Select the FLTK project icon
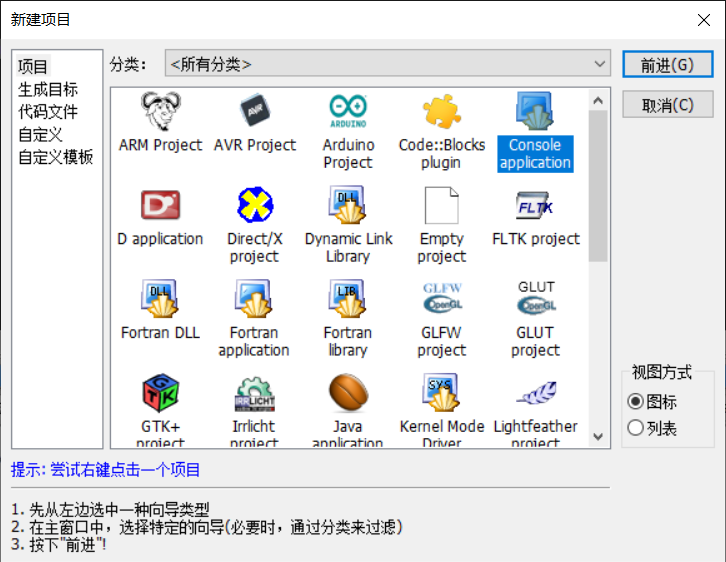 535,206
